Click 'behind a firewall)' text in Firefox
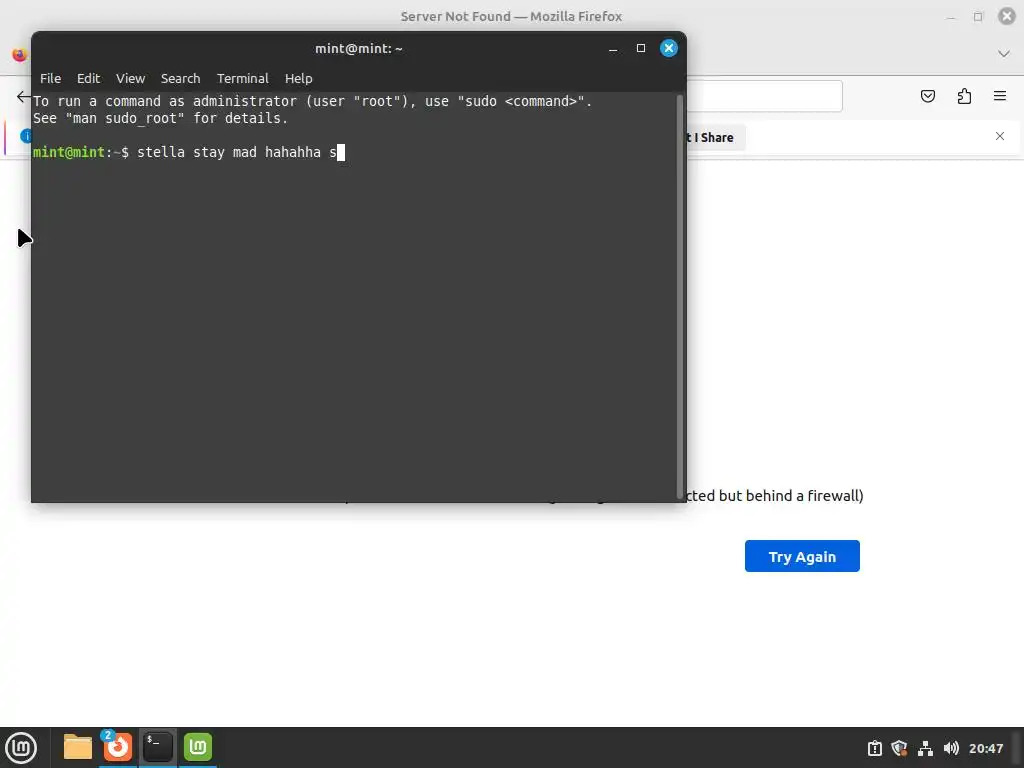Screen dimensions: 1024x768 click(x=805, y=496)
